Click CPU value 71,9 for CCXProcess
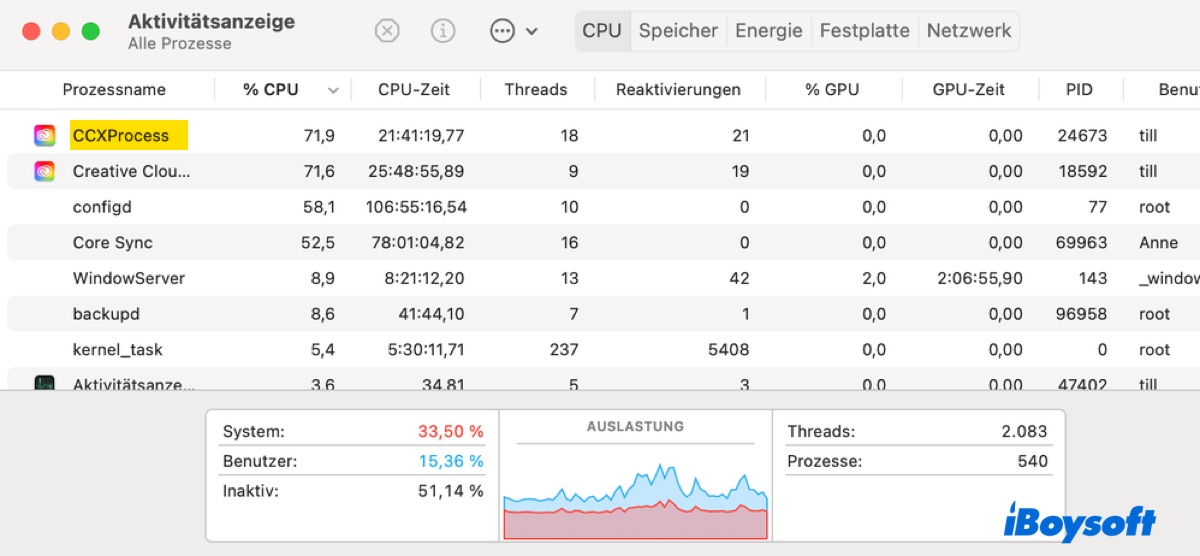 pyautogui.click(x=319, y=136)
